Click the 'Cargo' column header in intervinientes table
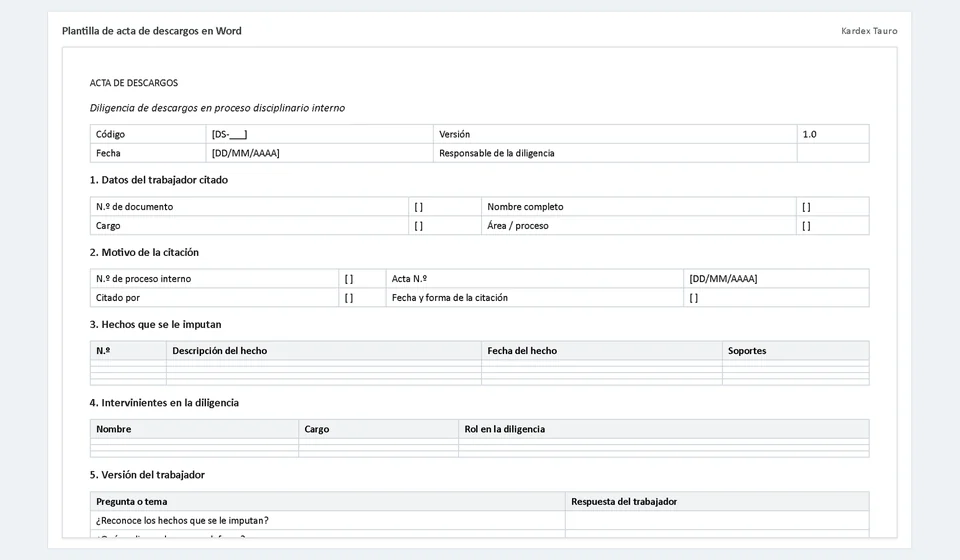 coord(378,429)
